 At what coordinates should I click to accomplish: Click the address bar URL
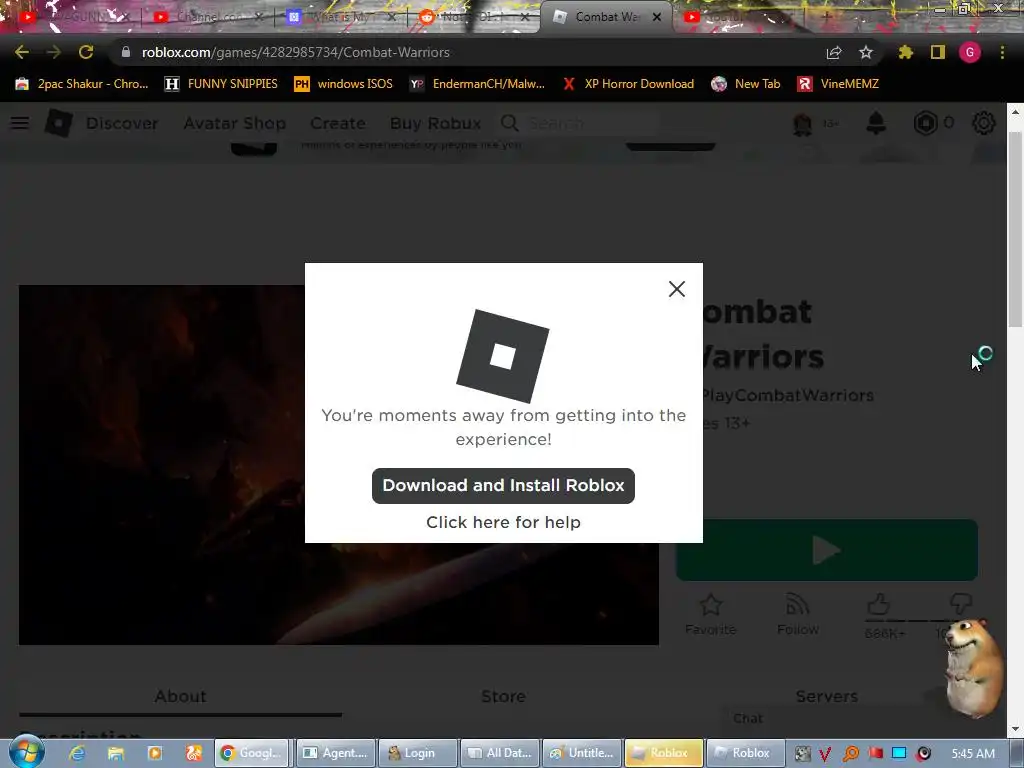(295, 52)
